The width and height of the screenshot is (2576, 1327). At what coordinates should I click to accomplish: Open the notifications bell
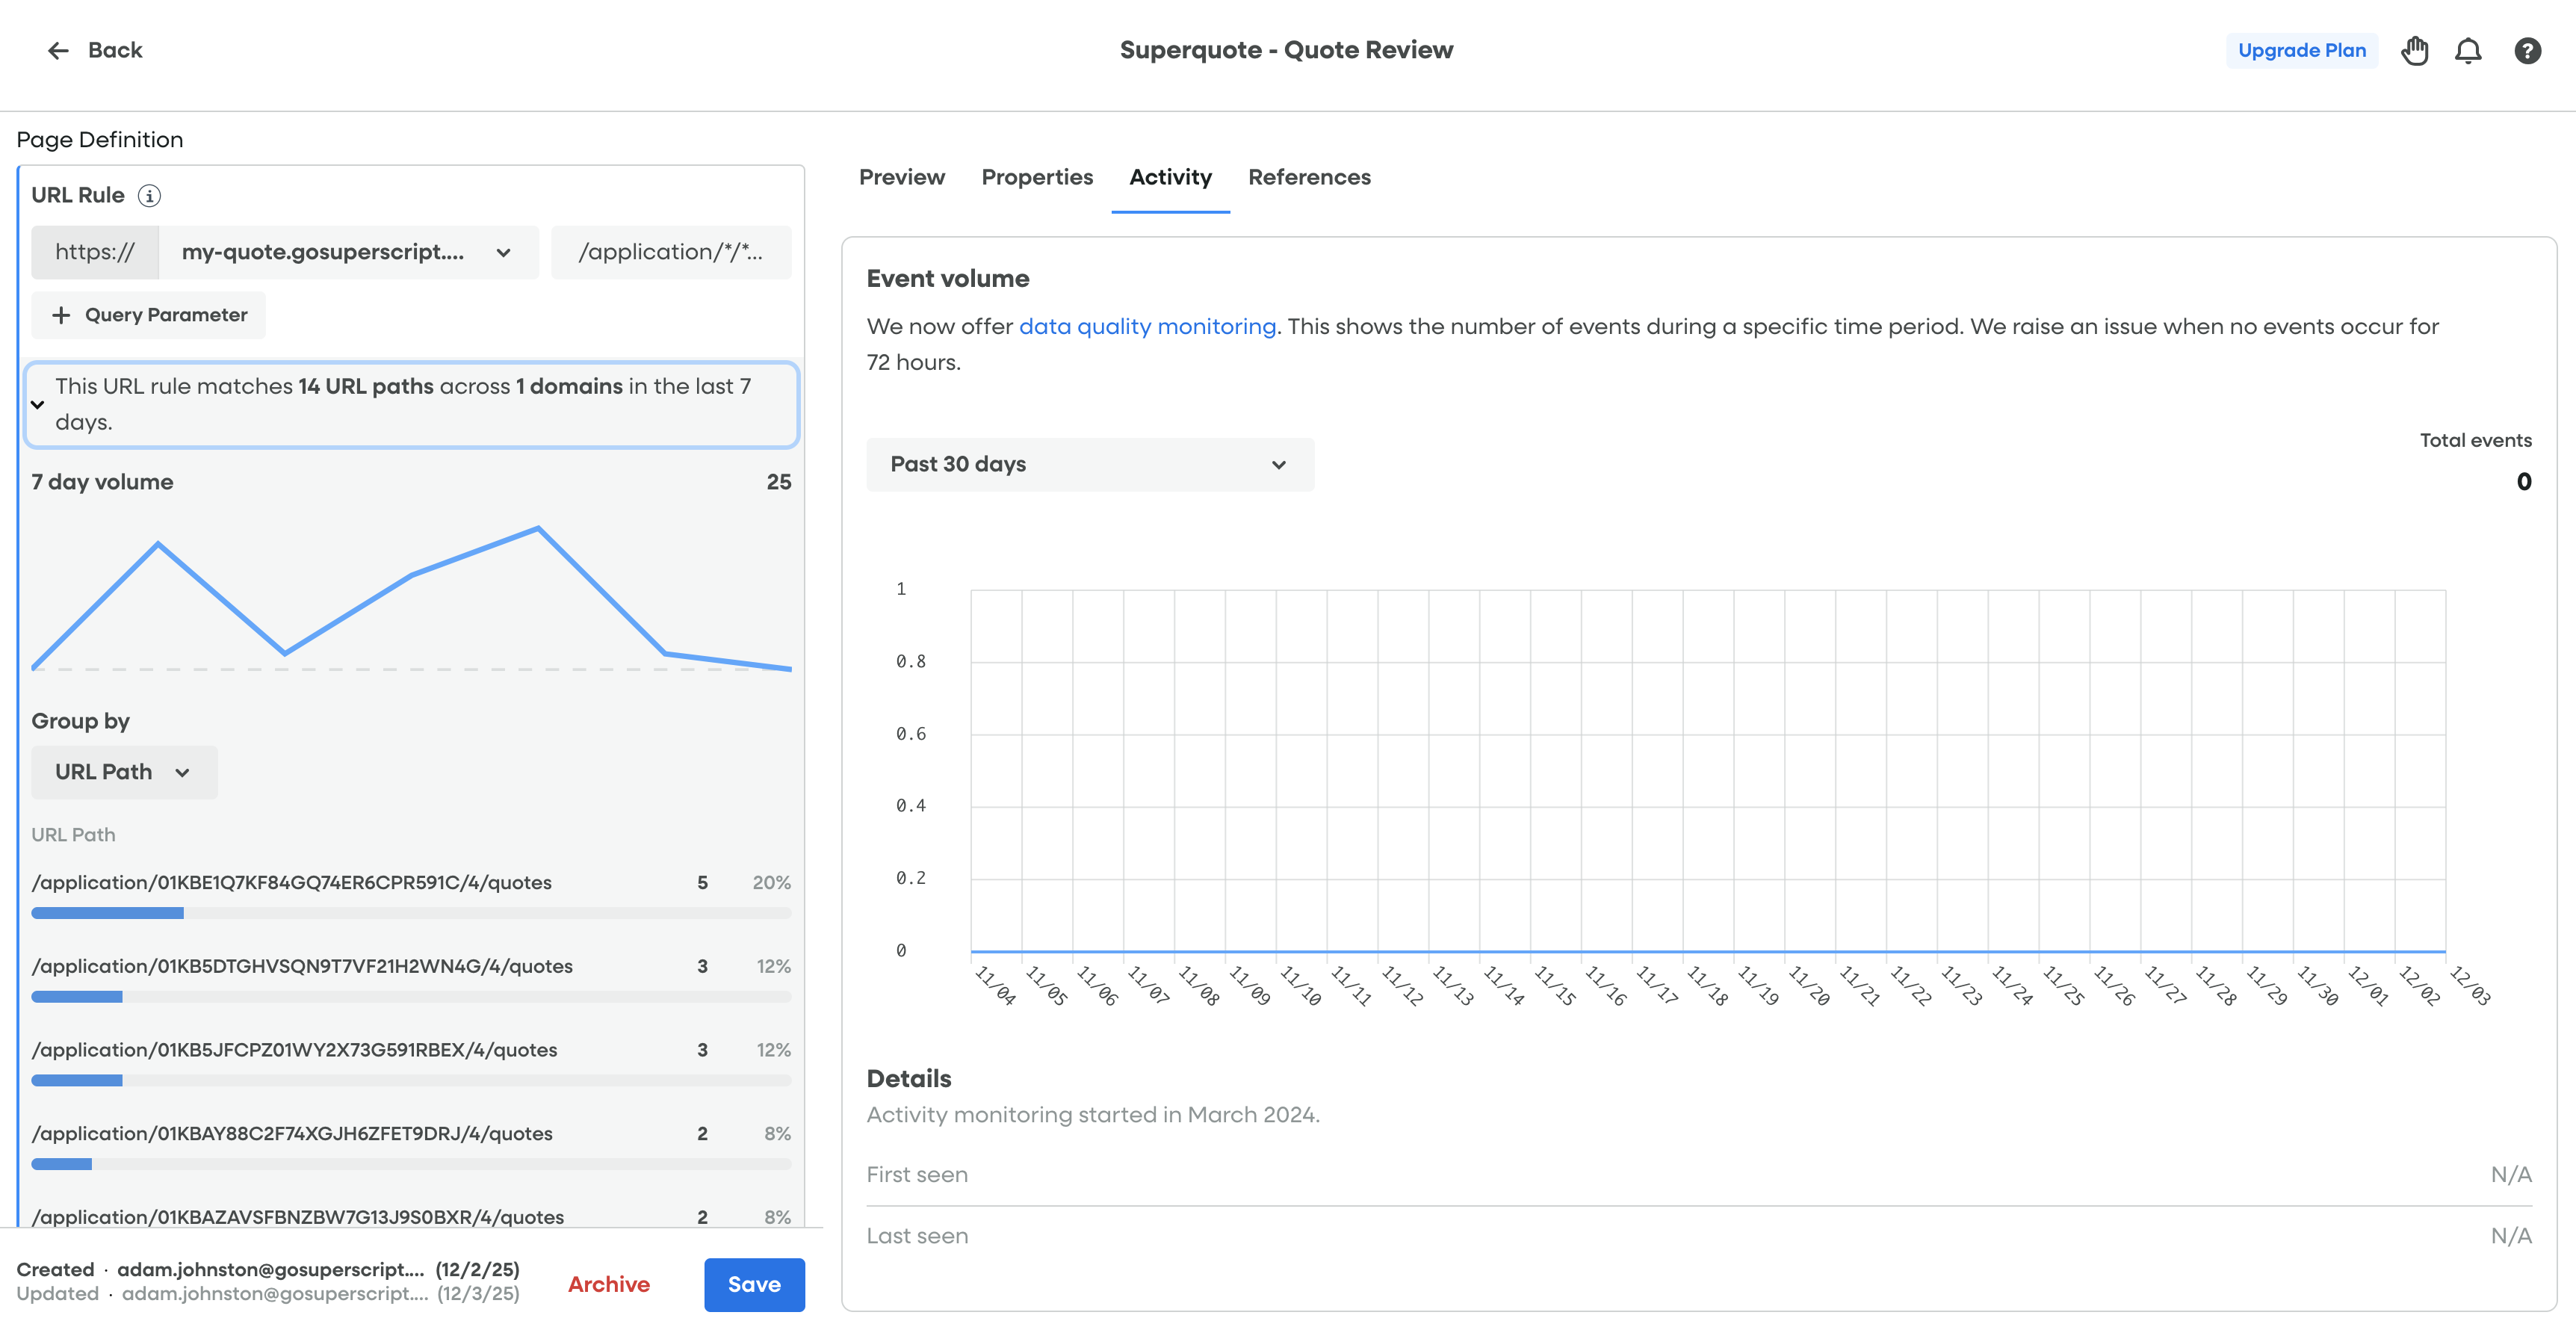[x=2468, y=51]
